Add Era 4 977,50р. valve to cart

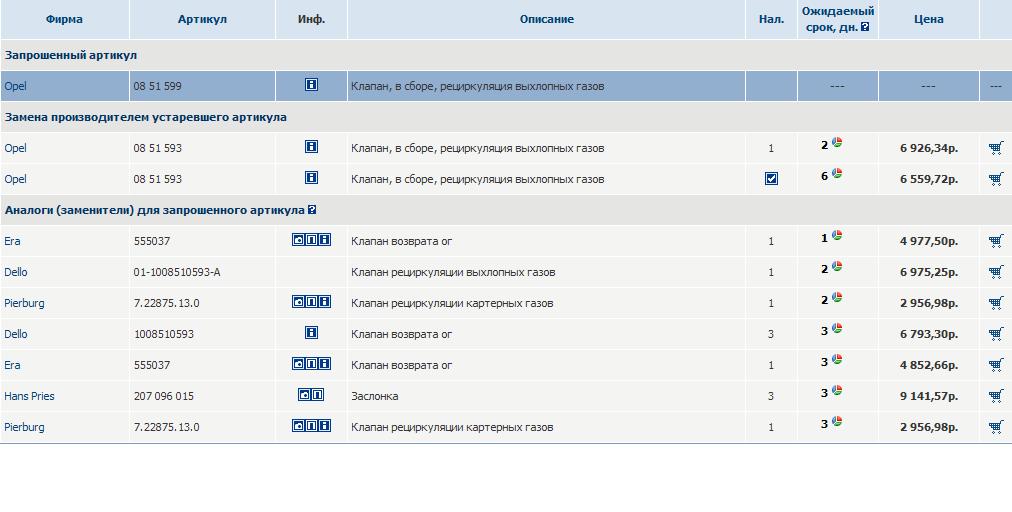click(995, 241)
